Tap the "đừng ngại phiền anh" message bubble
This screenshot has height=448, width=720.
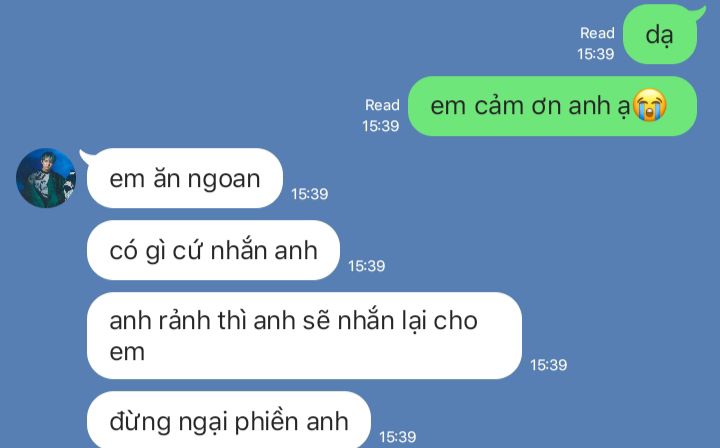[229, 420]
